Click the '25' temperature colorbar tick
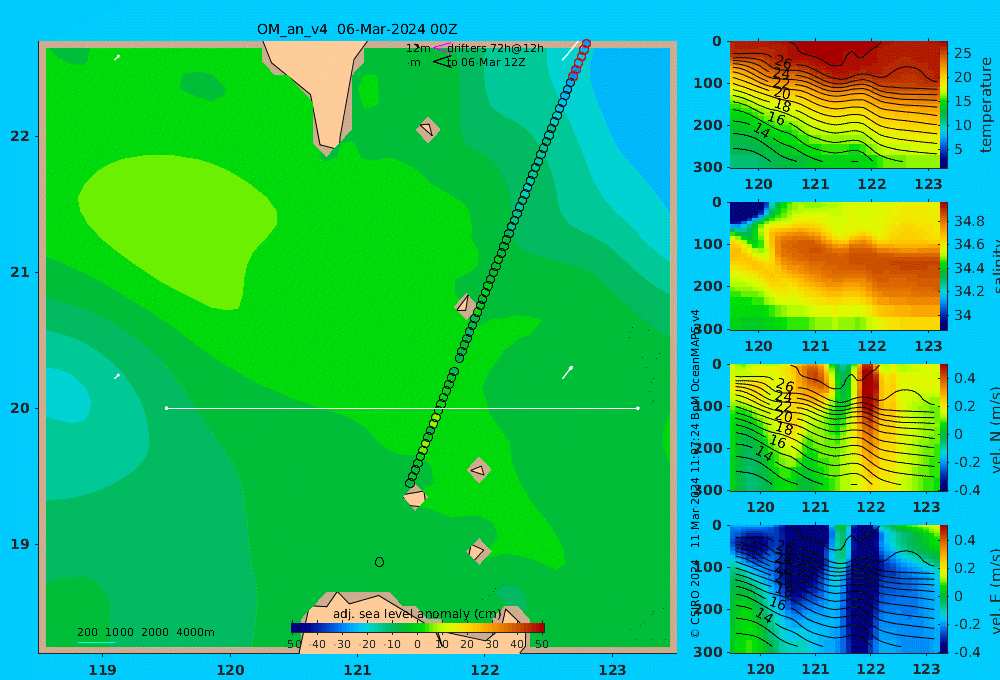1000x680 pixels. [x=963, y=53]
